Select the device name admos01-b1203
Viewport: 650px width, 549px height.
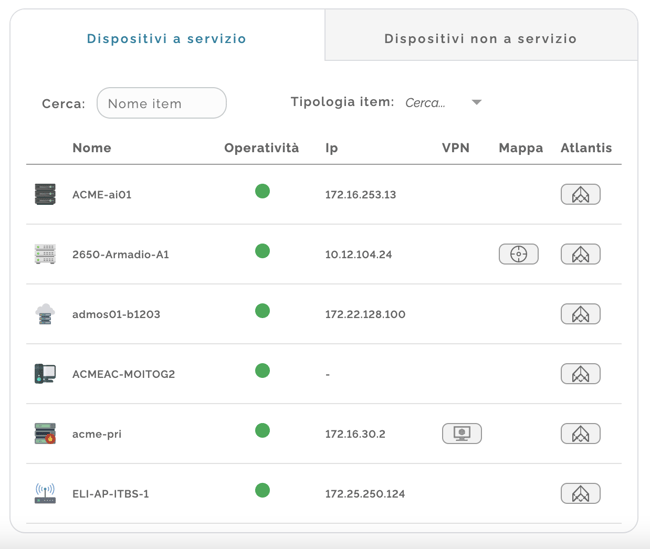116,314
